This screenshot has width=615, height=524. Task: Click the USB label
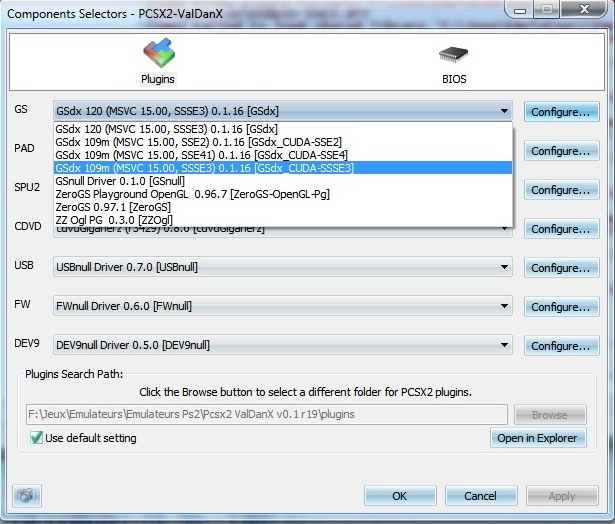pos(24,265)
